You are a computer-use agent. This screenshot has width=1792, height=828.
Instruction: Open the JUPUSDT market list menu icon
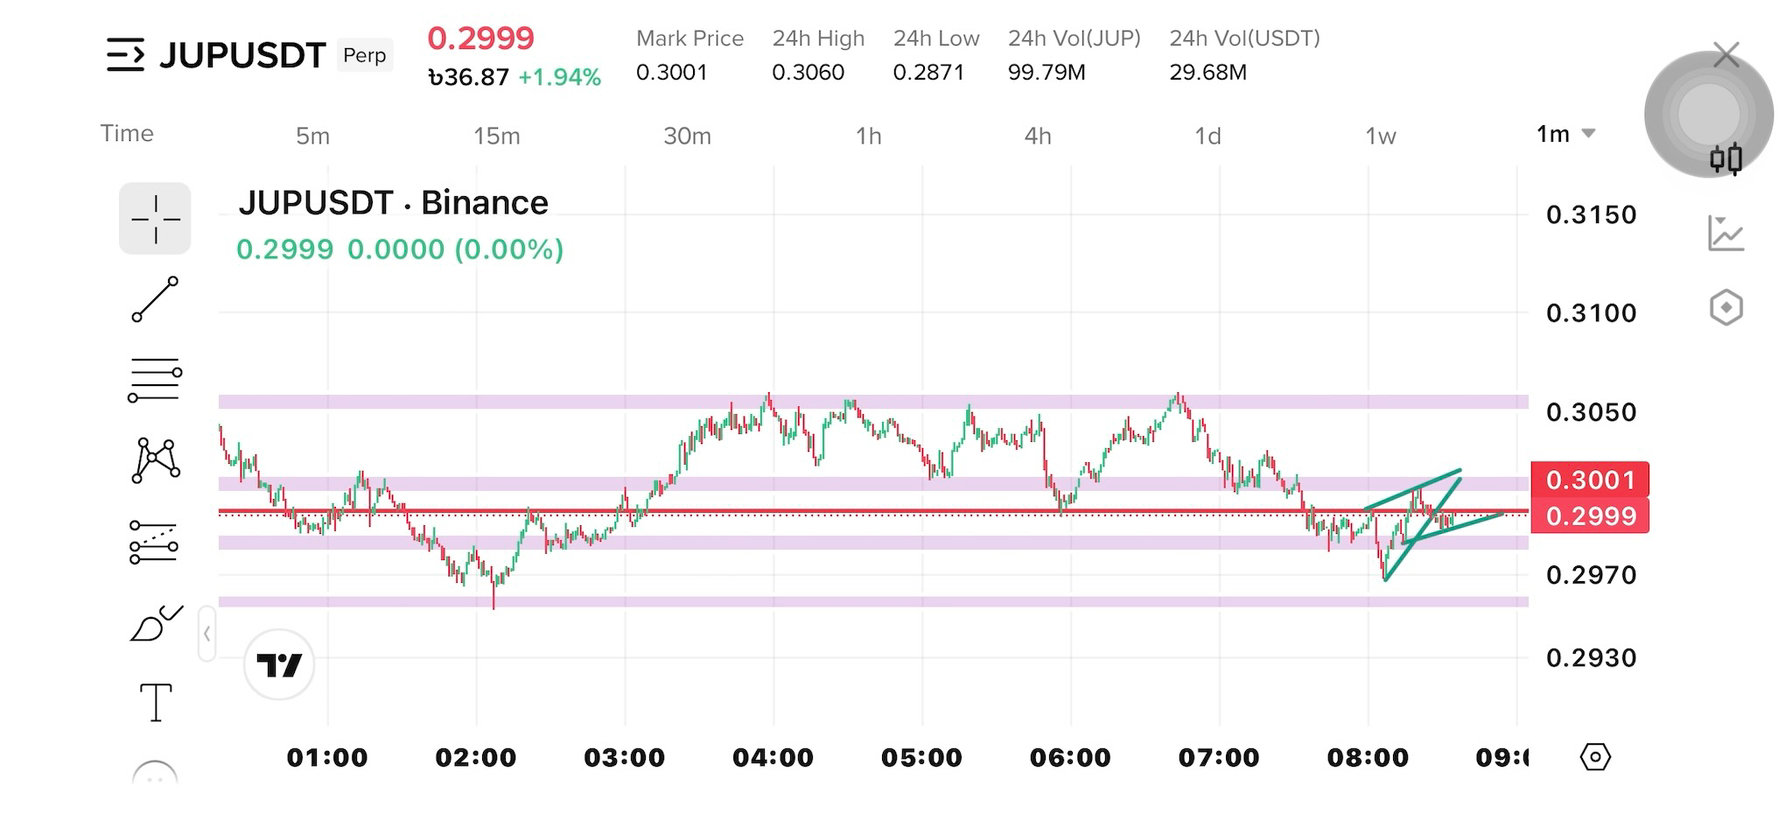(125, 55)
